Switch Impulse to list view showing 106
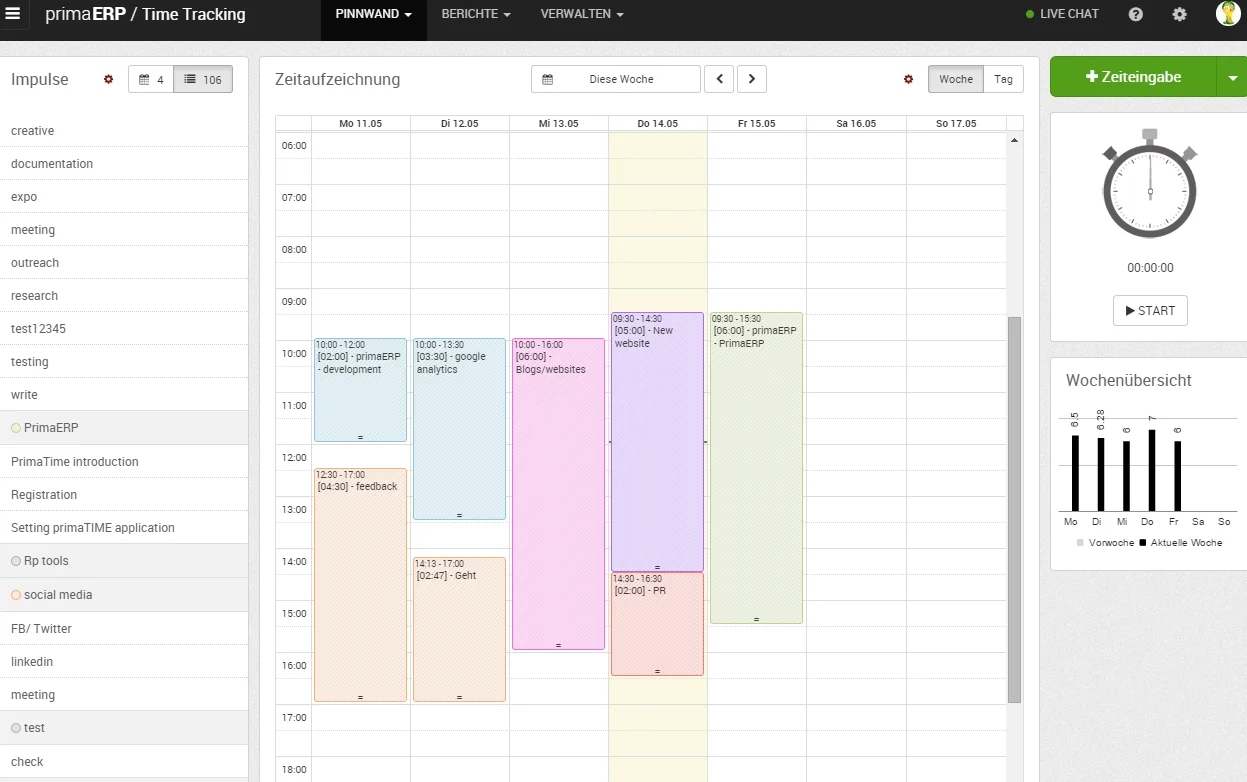This screenshot has height=782, width=1247. click(203, 79)
